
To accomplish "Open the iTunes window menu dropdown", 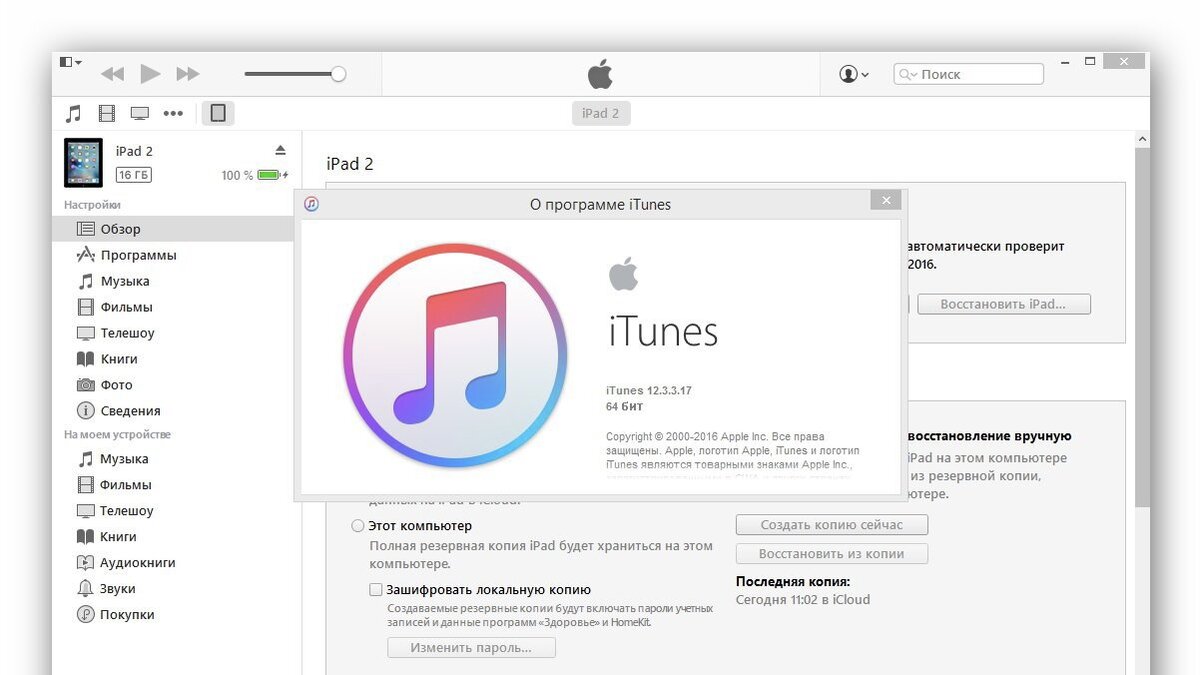I will pos(70,62).
